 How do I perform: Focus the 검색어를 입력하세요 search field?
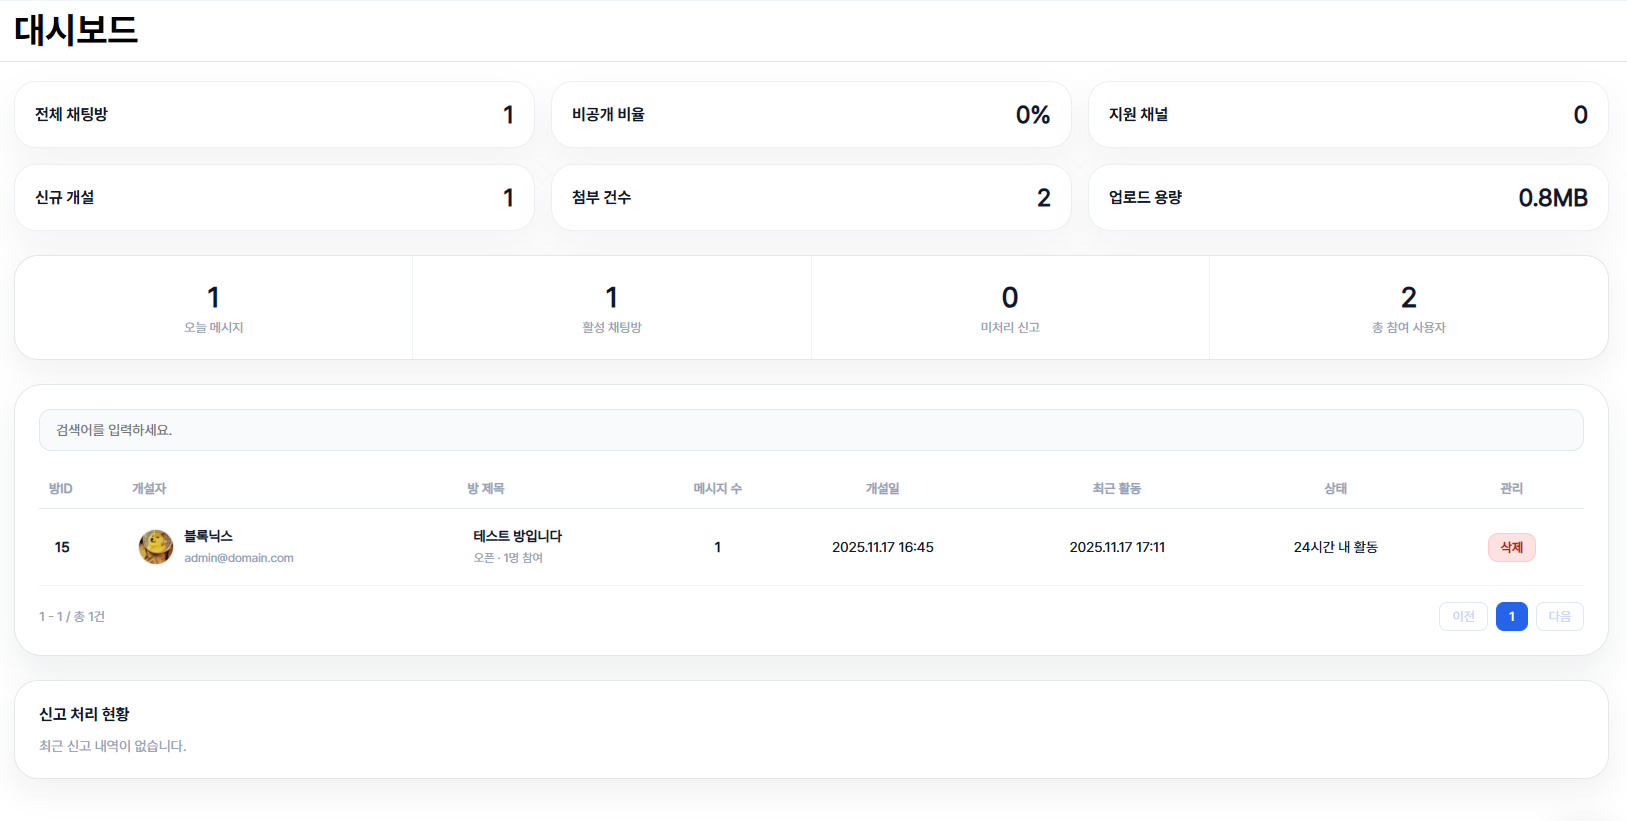810,430
